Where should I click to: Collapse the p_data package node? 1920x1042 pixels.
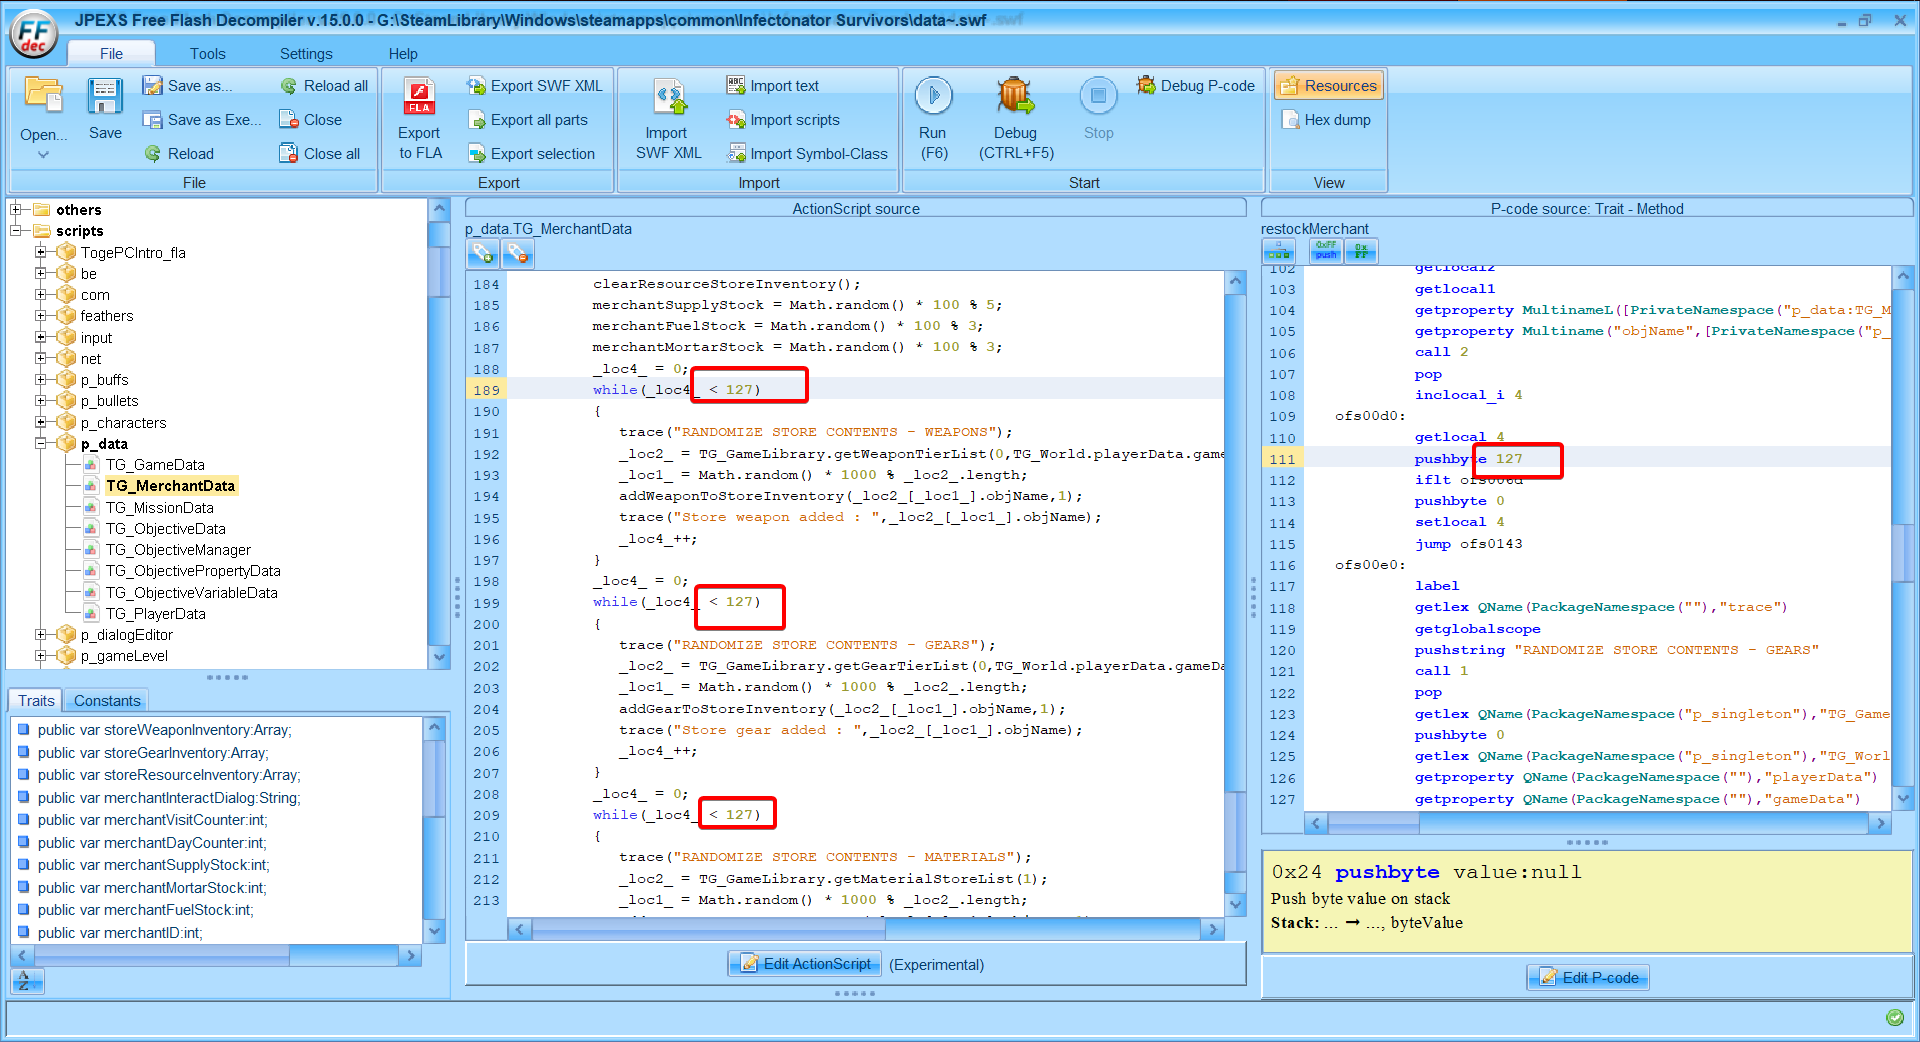pyautogui.click(x=41, y=443)
